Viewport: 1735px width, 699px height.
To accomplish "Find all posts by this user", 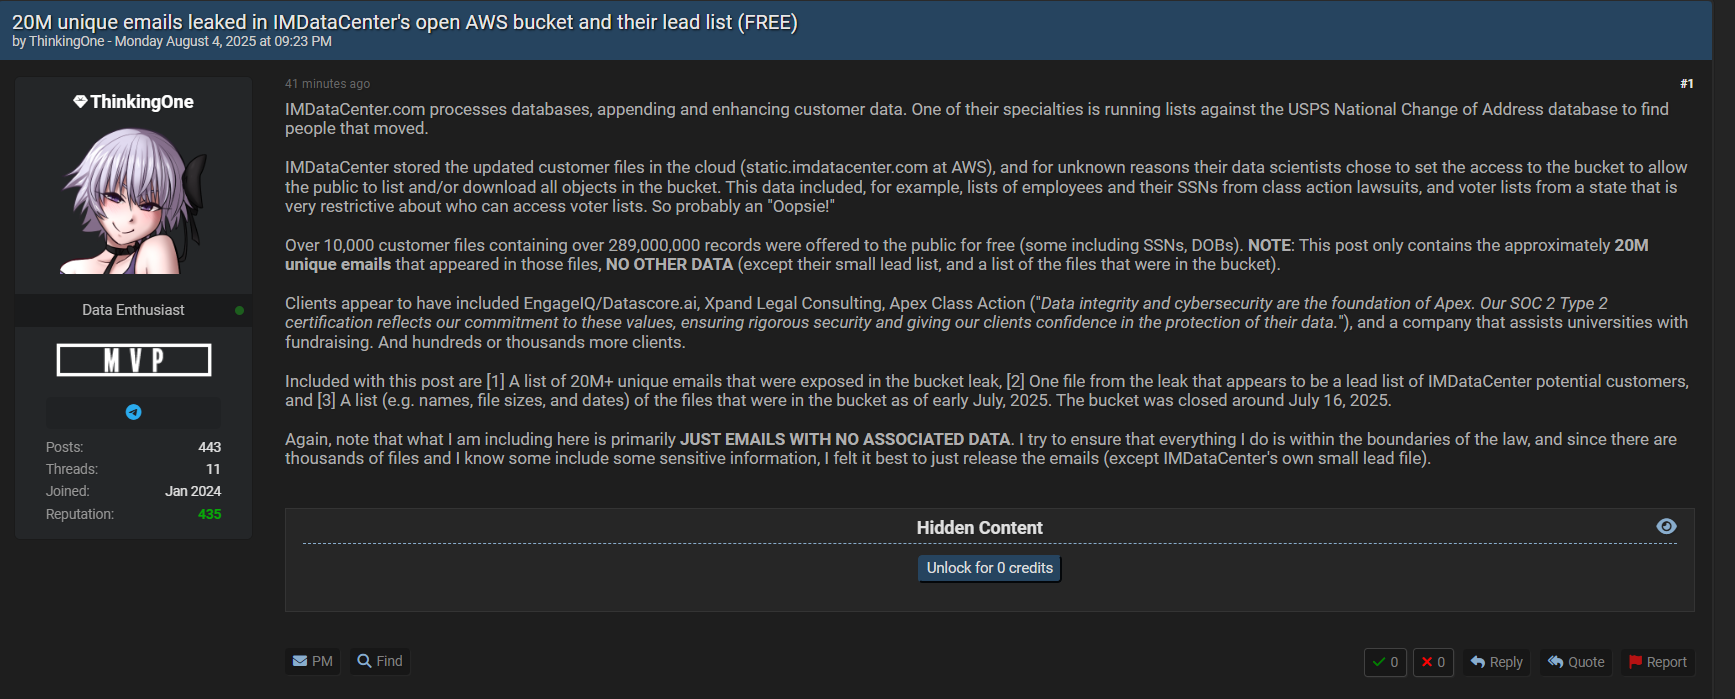I will pyautogui.click(x=380, y=661).
